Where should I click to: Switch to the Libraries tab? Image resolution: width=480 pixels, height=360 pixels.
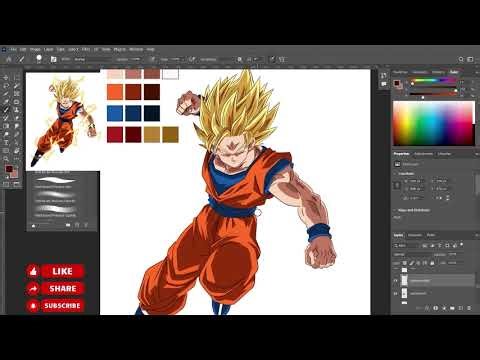tap(444, 154)
